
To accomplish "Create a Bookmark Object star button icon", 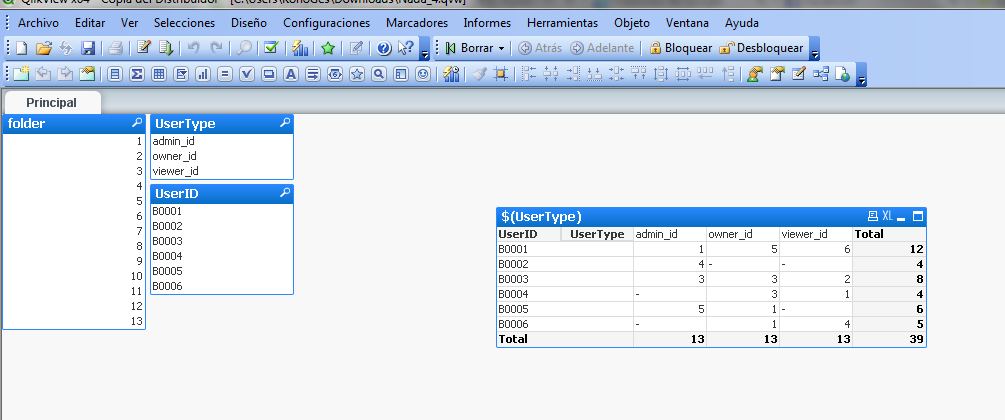I will click(x=357, y=74).
